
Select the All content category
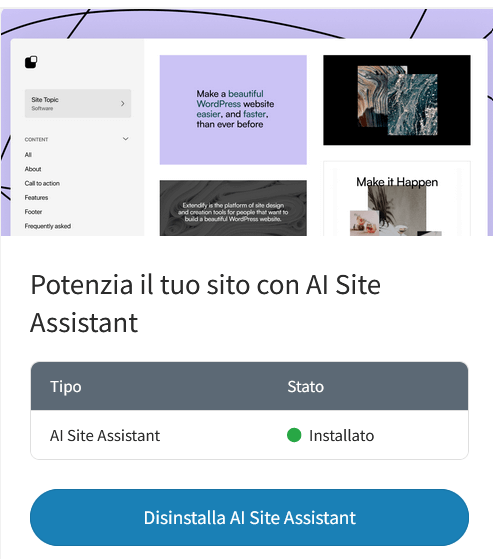(x=28, y=155)
